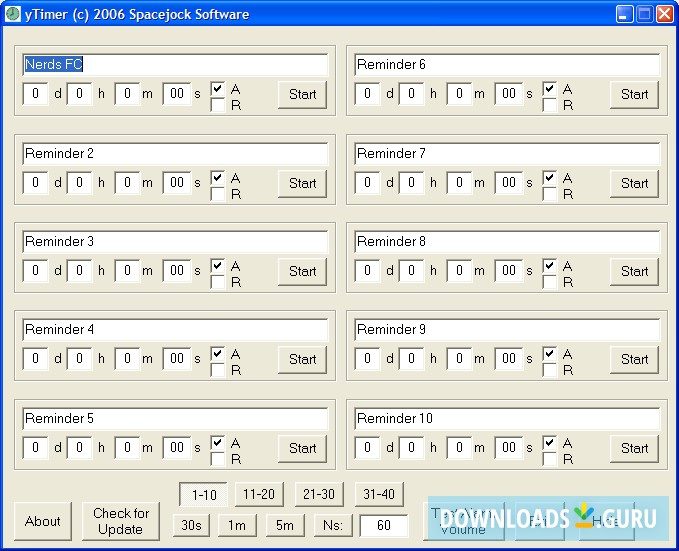
Task: Start the Reminder 5 timer
Action: point(302,448)
